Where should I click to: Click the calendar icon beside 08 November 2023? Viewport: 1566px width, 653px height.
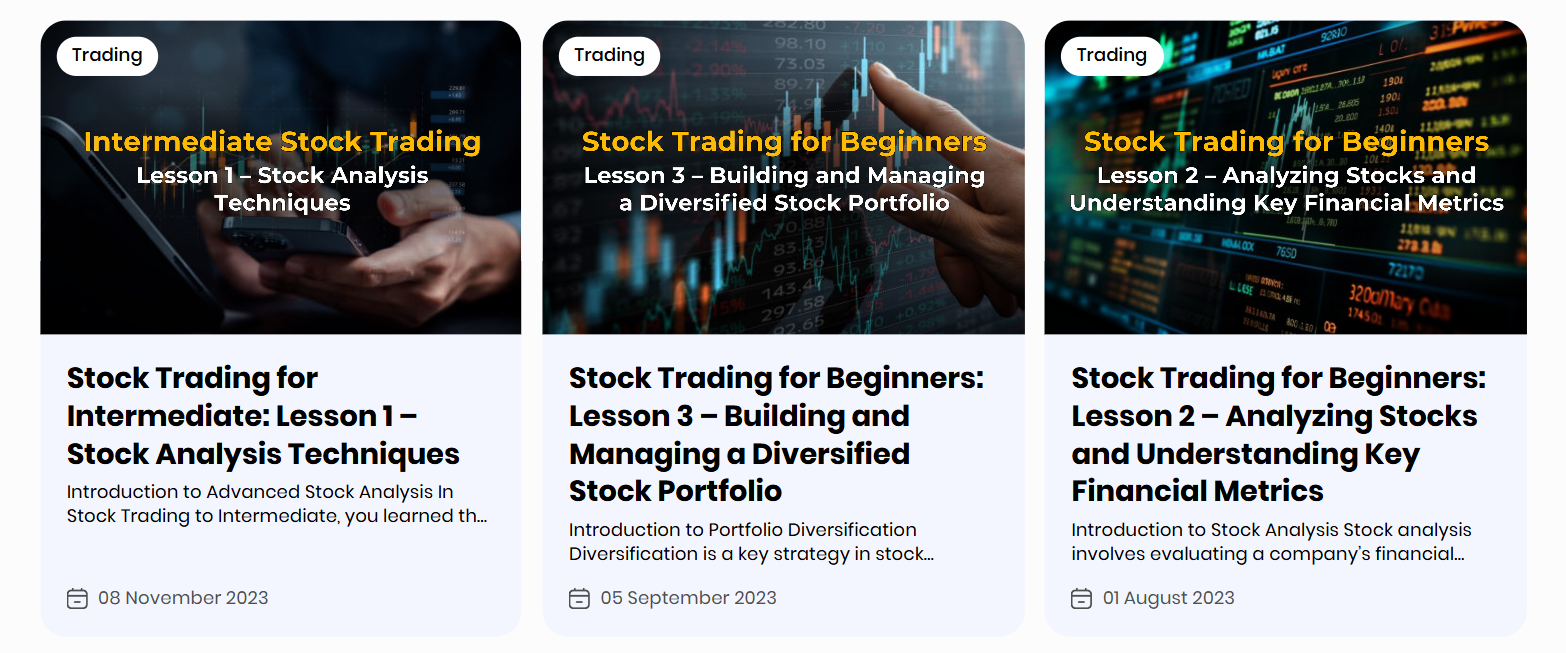click(77, 598)
